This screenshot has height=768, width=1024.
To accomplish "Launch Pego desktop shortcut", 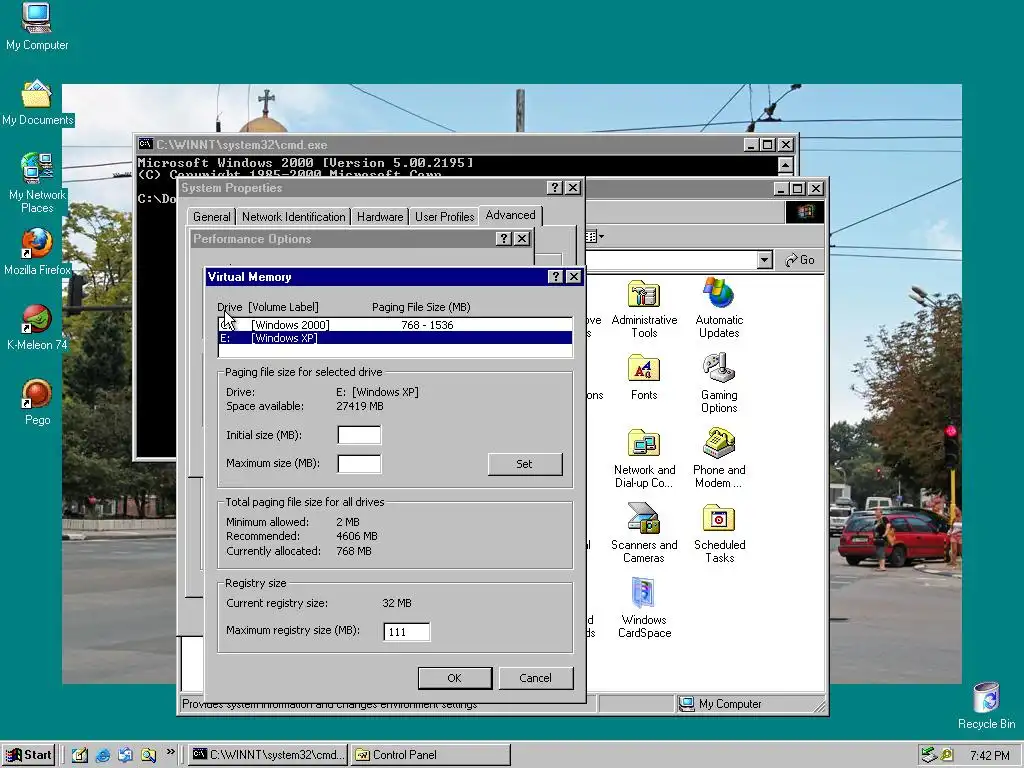I will click(37, 402).
